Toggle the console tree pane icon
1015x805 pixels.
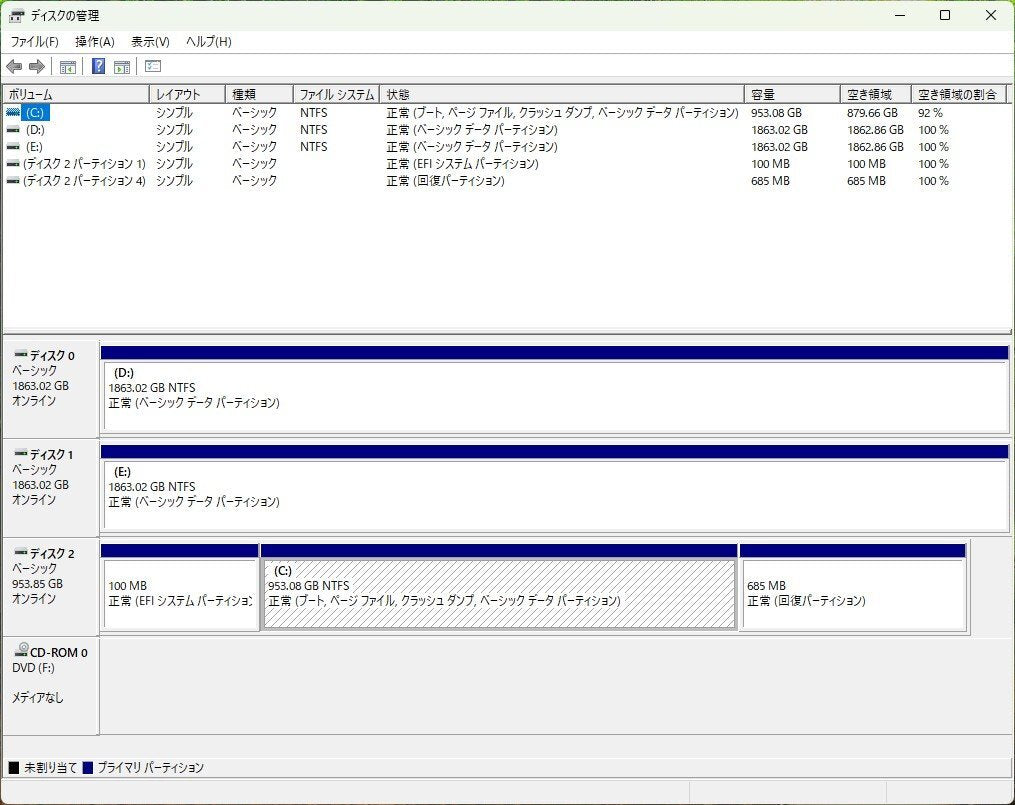[x=68, y=67]
